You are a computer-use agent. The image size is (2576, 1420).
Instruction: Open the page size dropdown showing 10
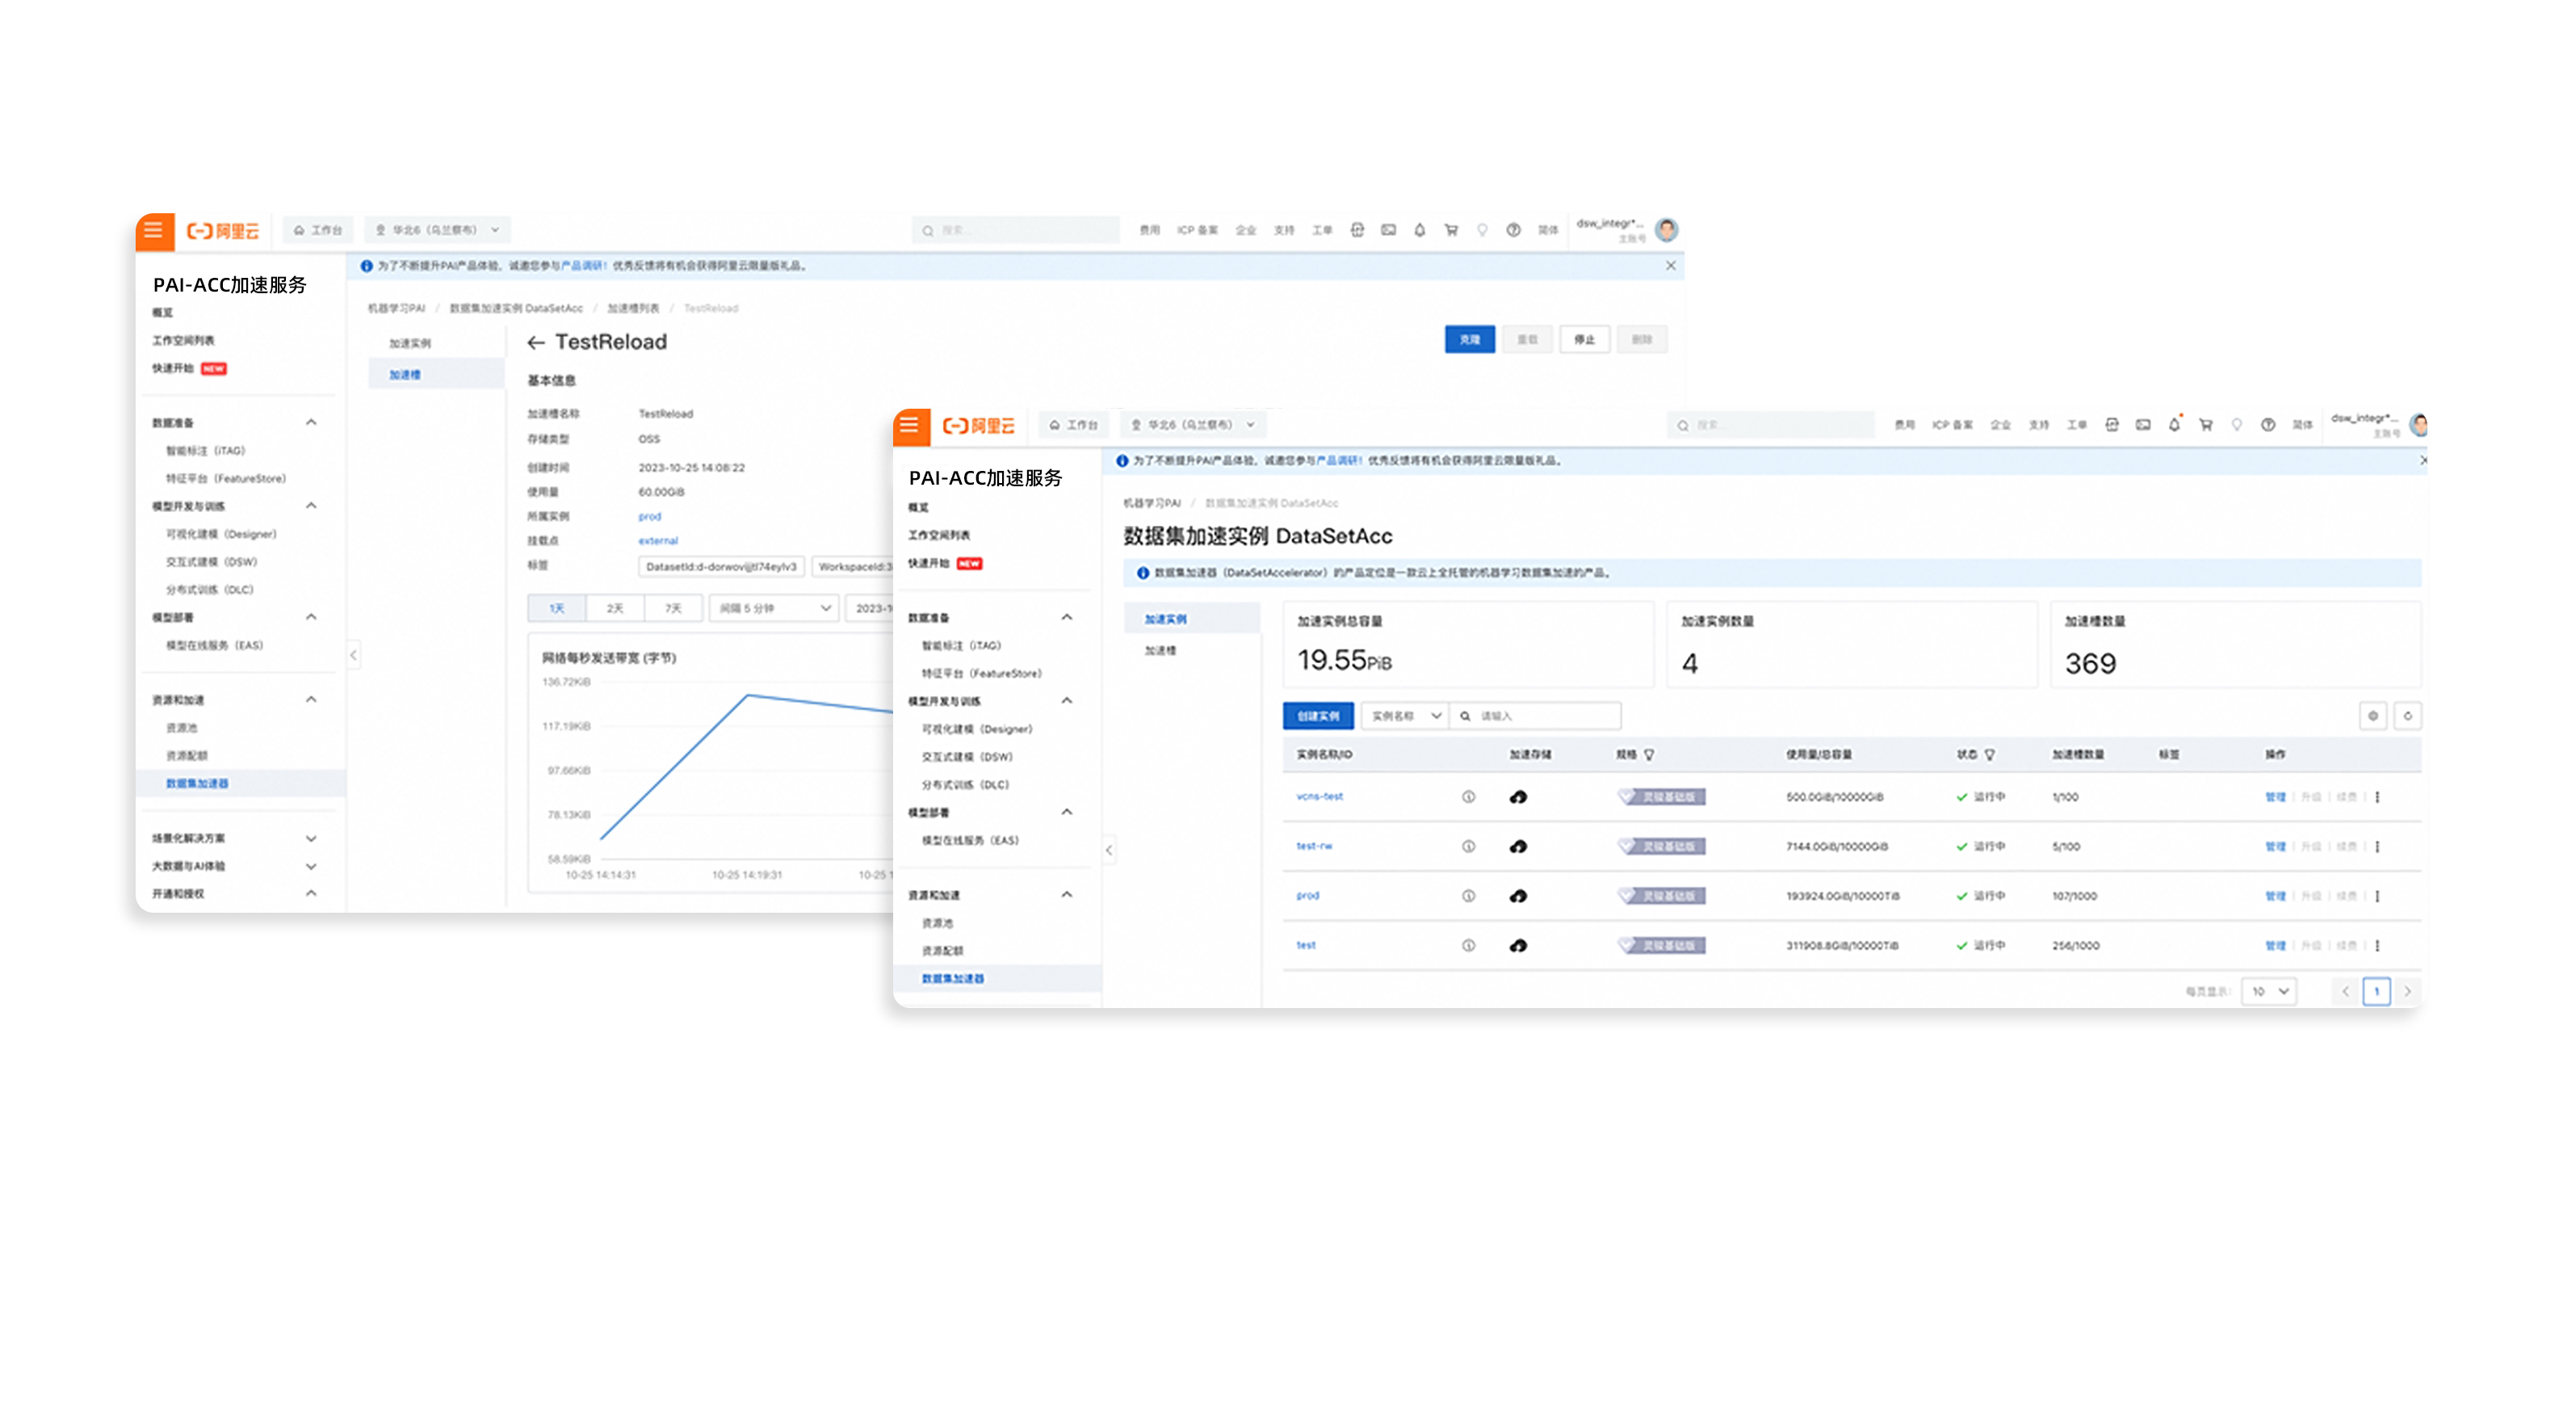pyautogui.click(x=2269, y=991)
